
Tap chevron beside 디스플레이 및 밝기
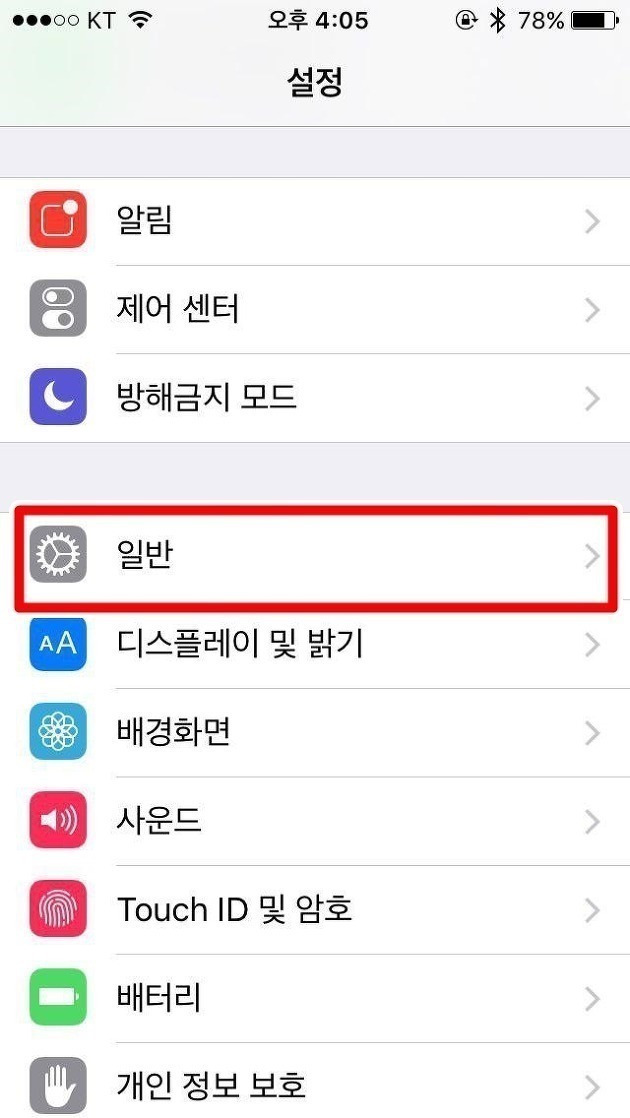(592, 645)
